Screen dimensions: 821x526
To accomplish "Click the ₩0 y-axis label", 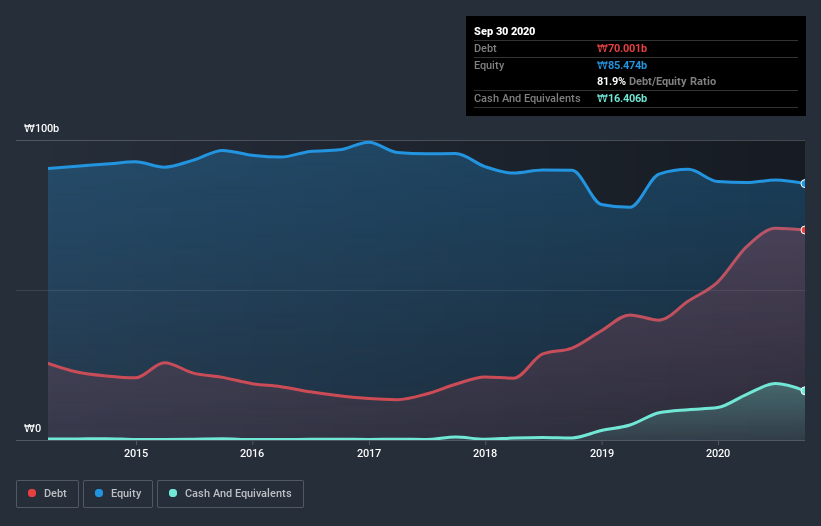I will coord(32,428).
